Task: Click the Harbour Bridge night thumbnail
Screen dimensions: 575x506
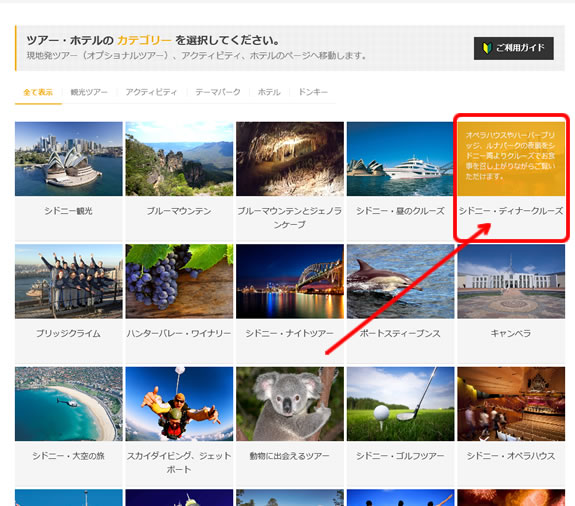Action: 290,281
